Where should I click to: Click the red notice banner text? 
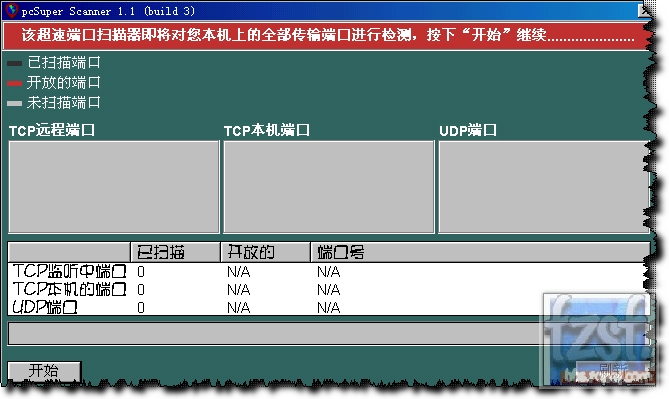click(328, 35)
